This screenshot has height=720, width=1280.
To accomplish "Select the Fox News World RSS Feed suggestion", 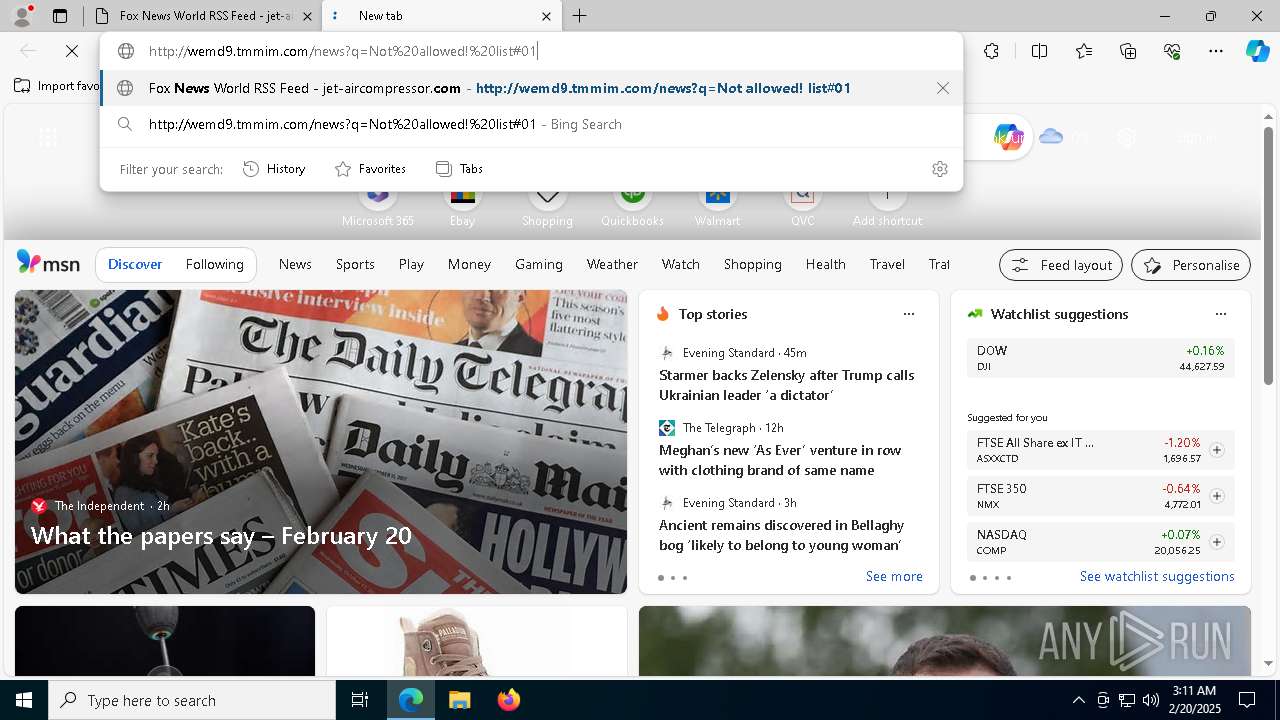I will [x=531, y=88].
